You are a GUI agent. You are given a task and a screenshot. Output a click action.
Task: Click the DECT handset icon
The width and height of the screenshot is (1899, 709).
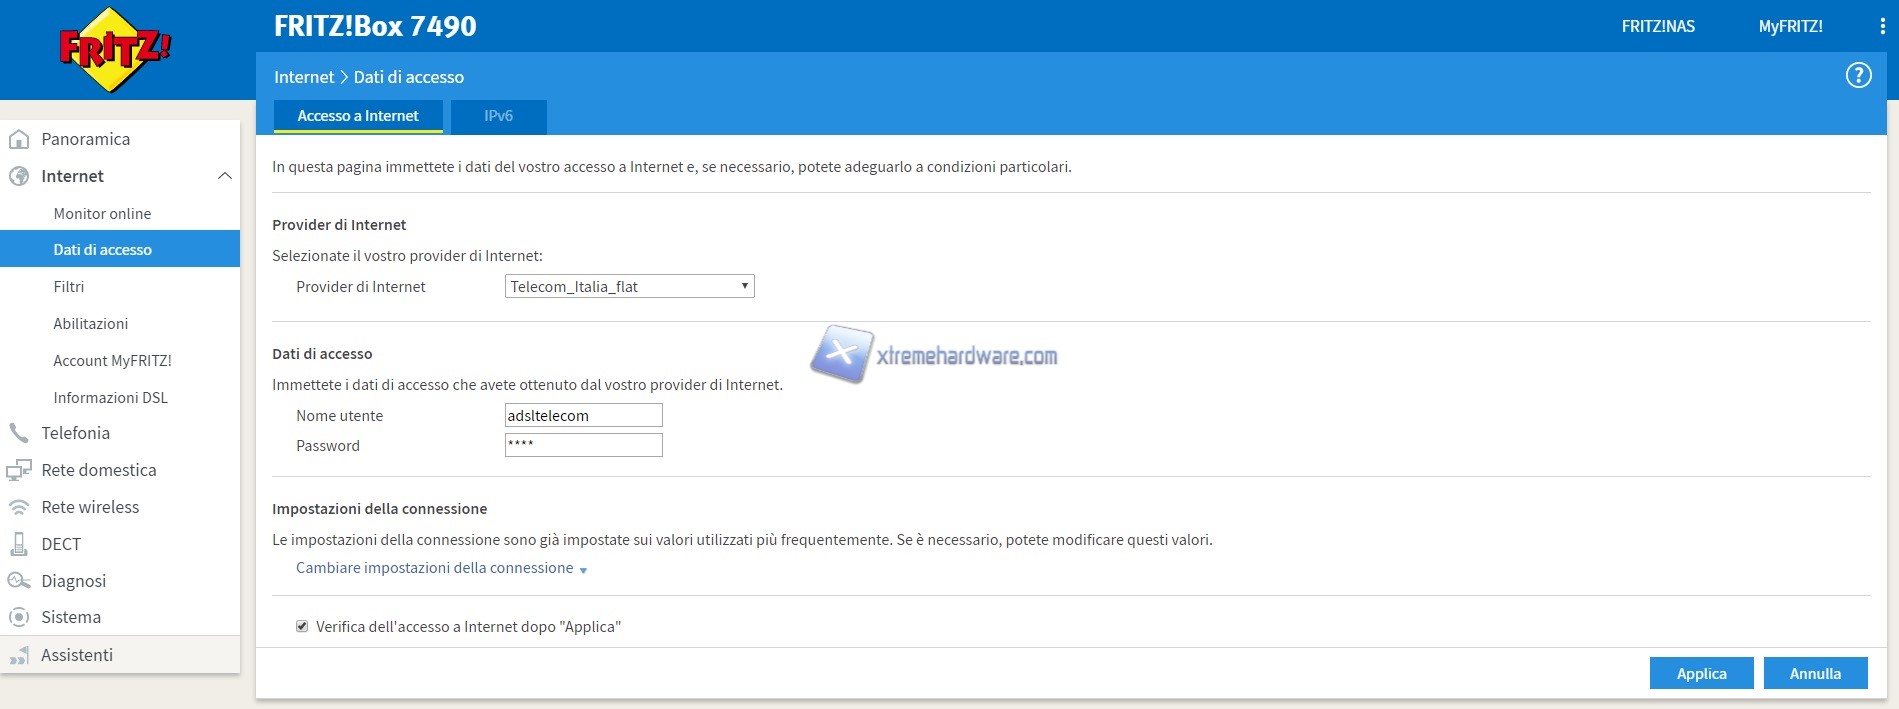(19, 544)
